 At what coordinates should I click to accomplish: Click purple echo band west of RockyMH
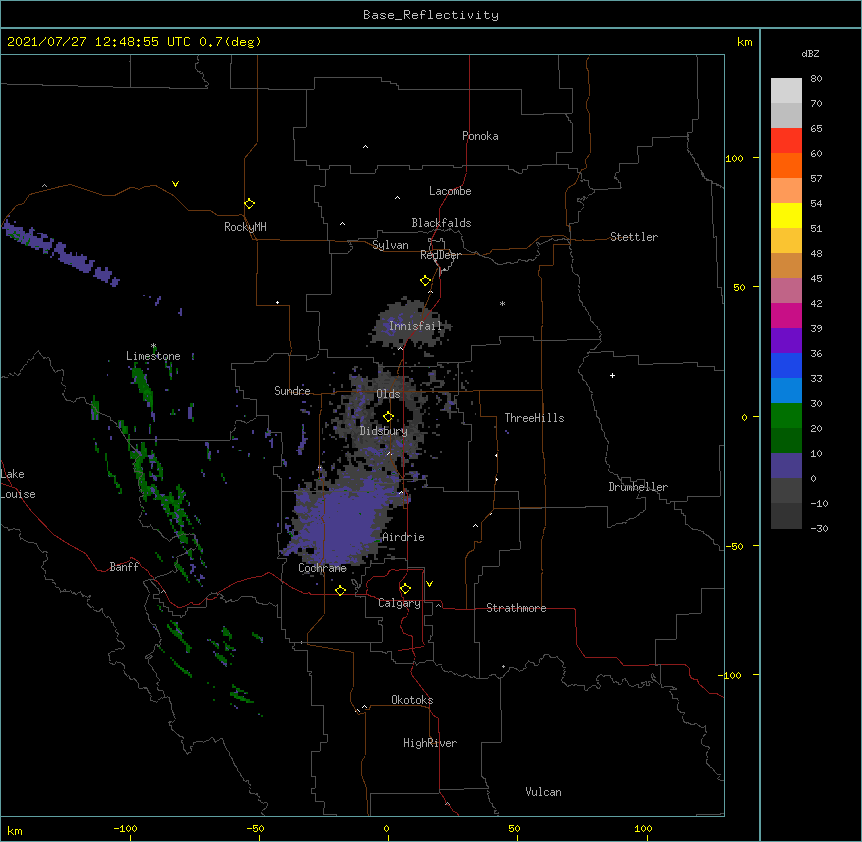click(60, 252)
